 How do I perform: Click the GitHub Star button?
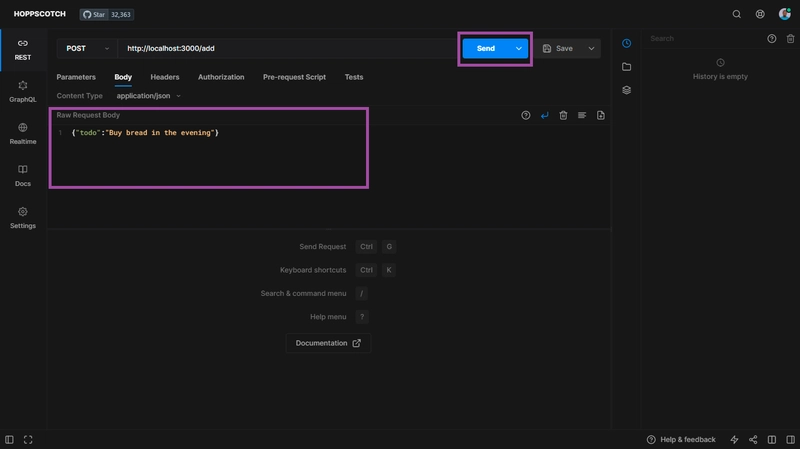click(94, 14)
